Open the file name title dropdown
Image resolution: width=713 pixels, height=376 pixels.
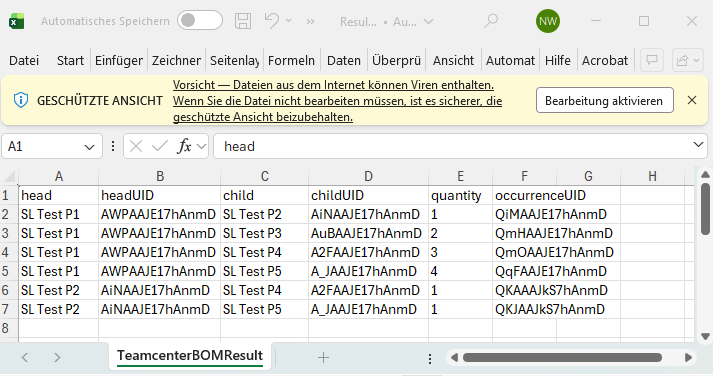[428, 21]
